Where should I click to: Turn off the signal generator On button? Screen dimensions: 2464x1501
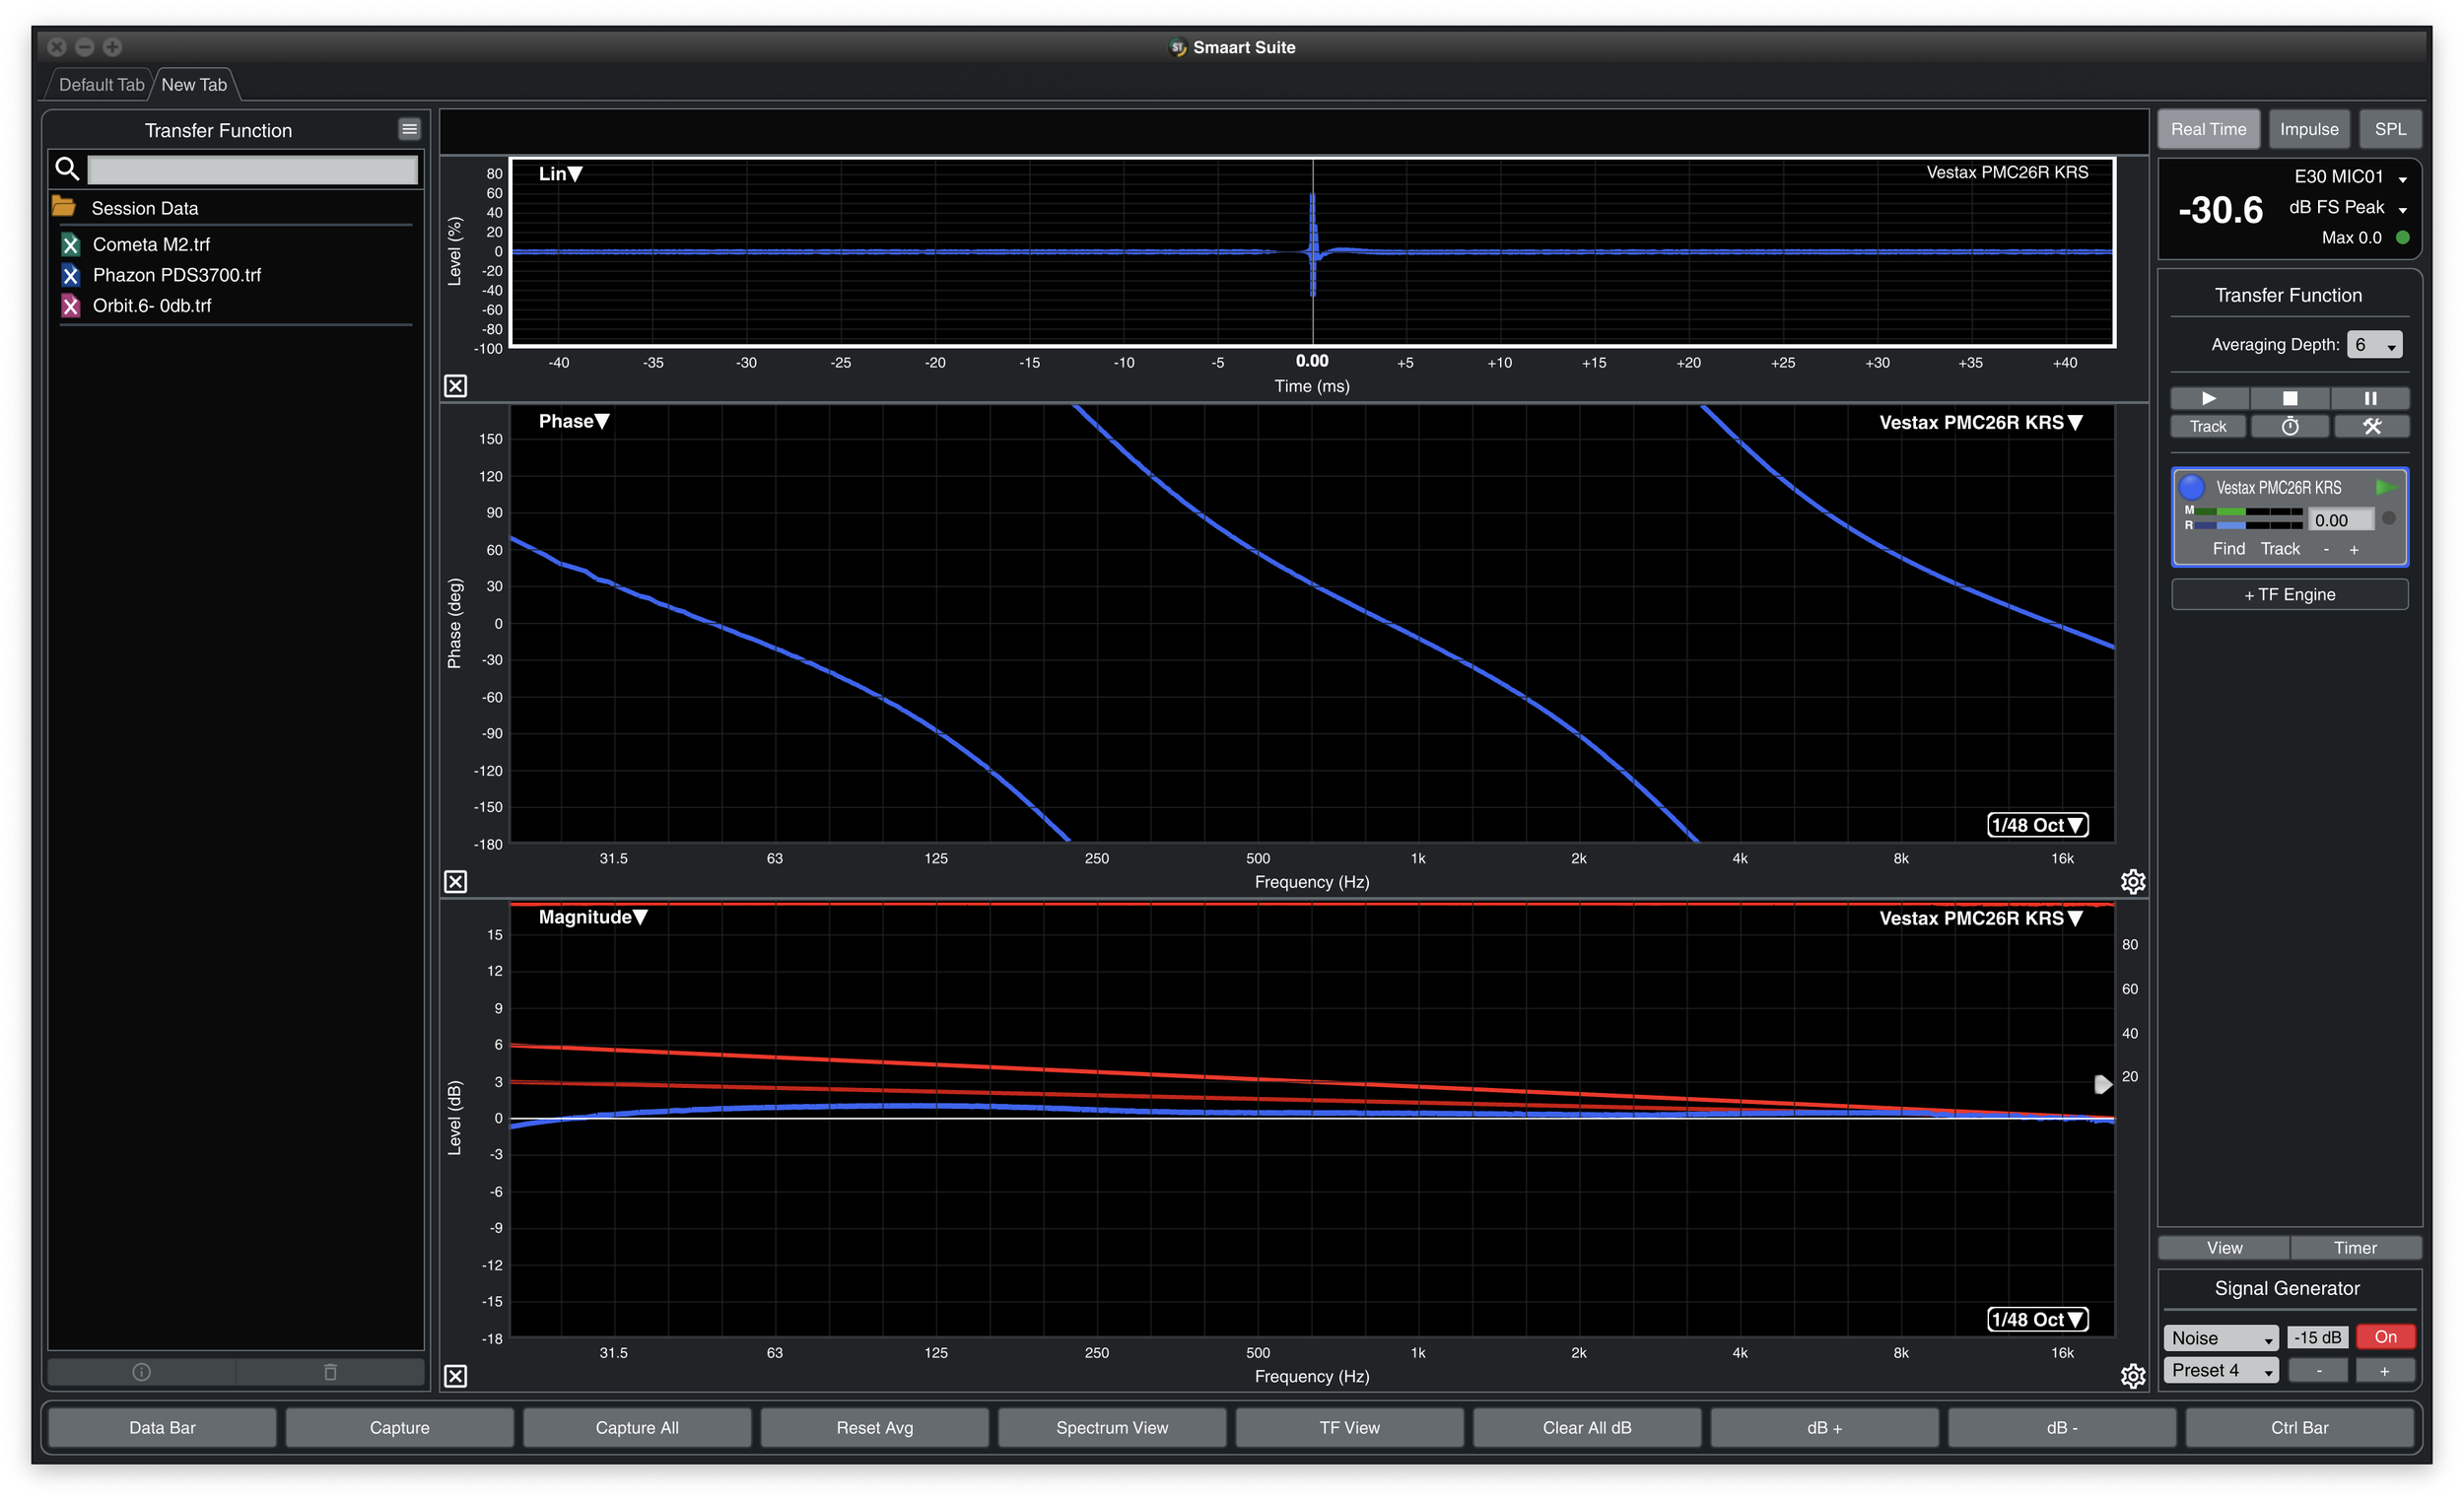(x=2385, y=1337)
